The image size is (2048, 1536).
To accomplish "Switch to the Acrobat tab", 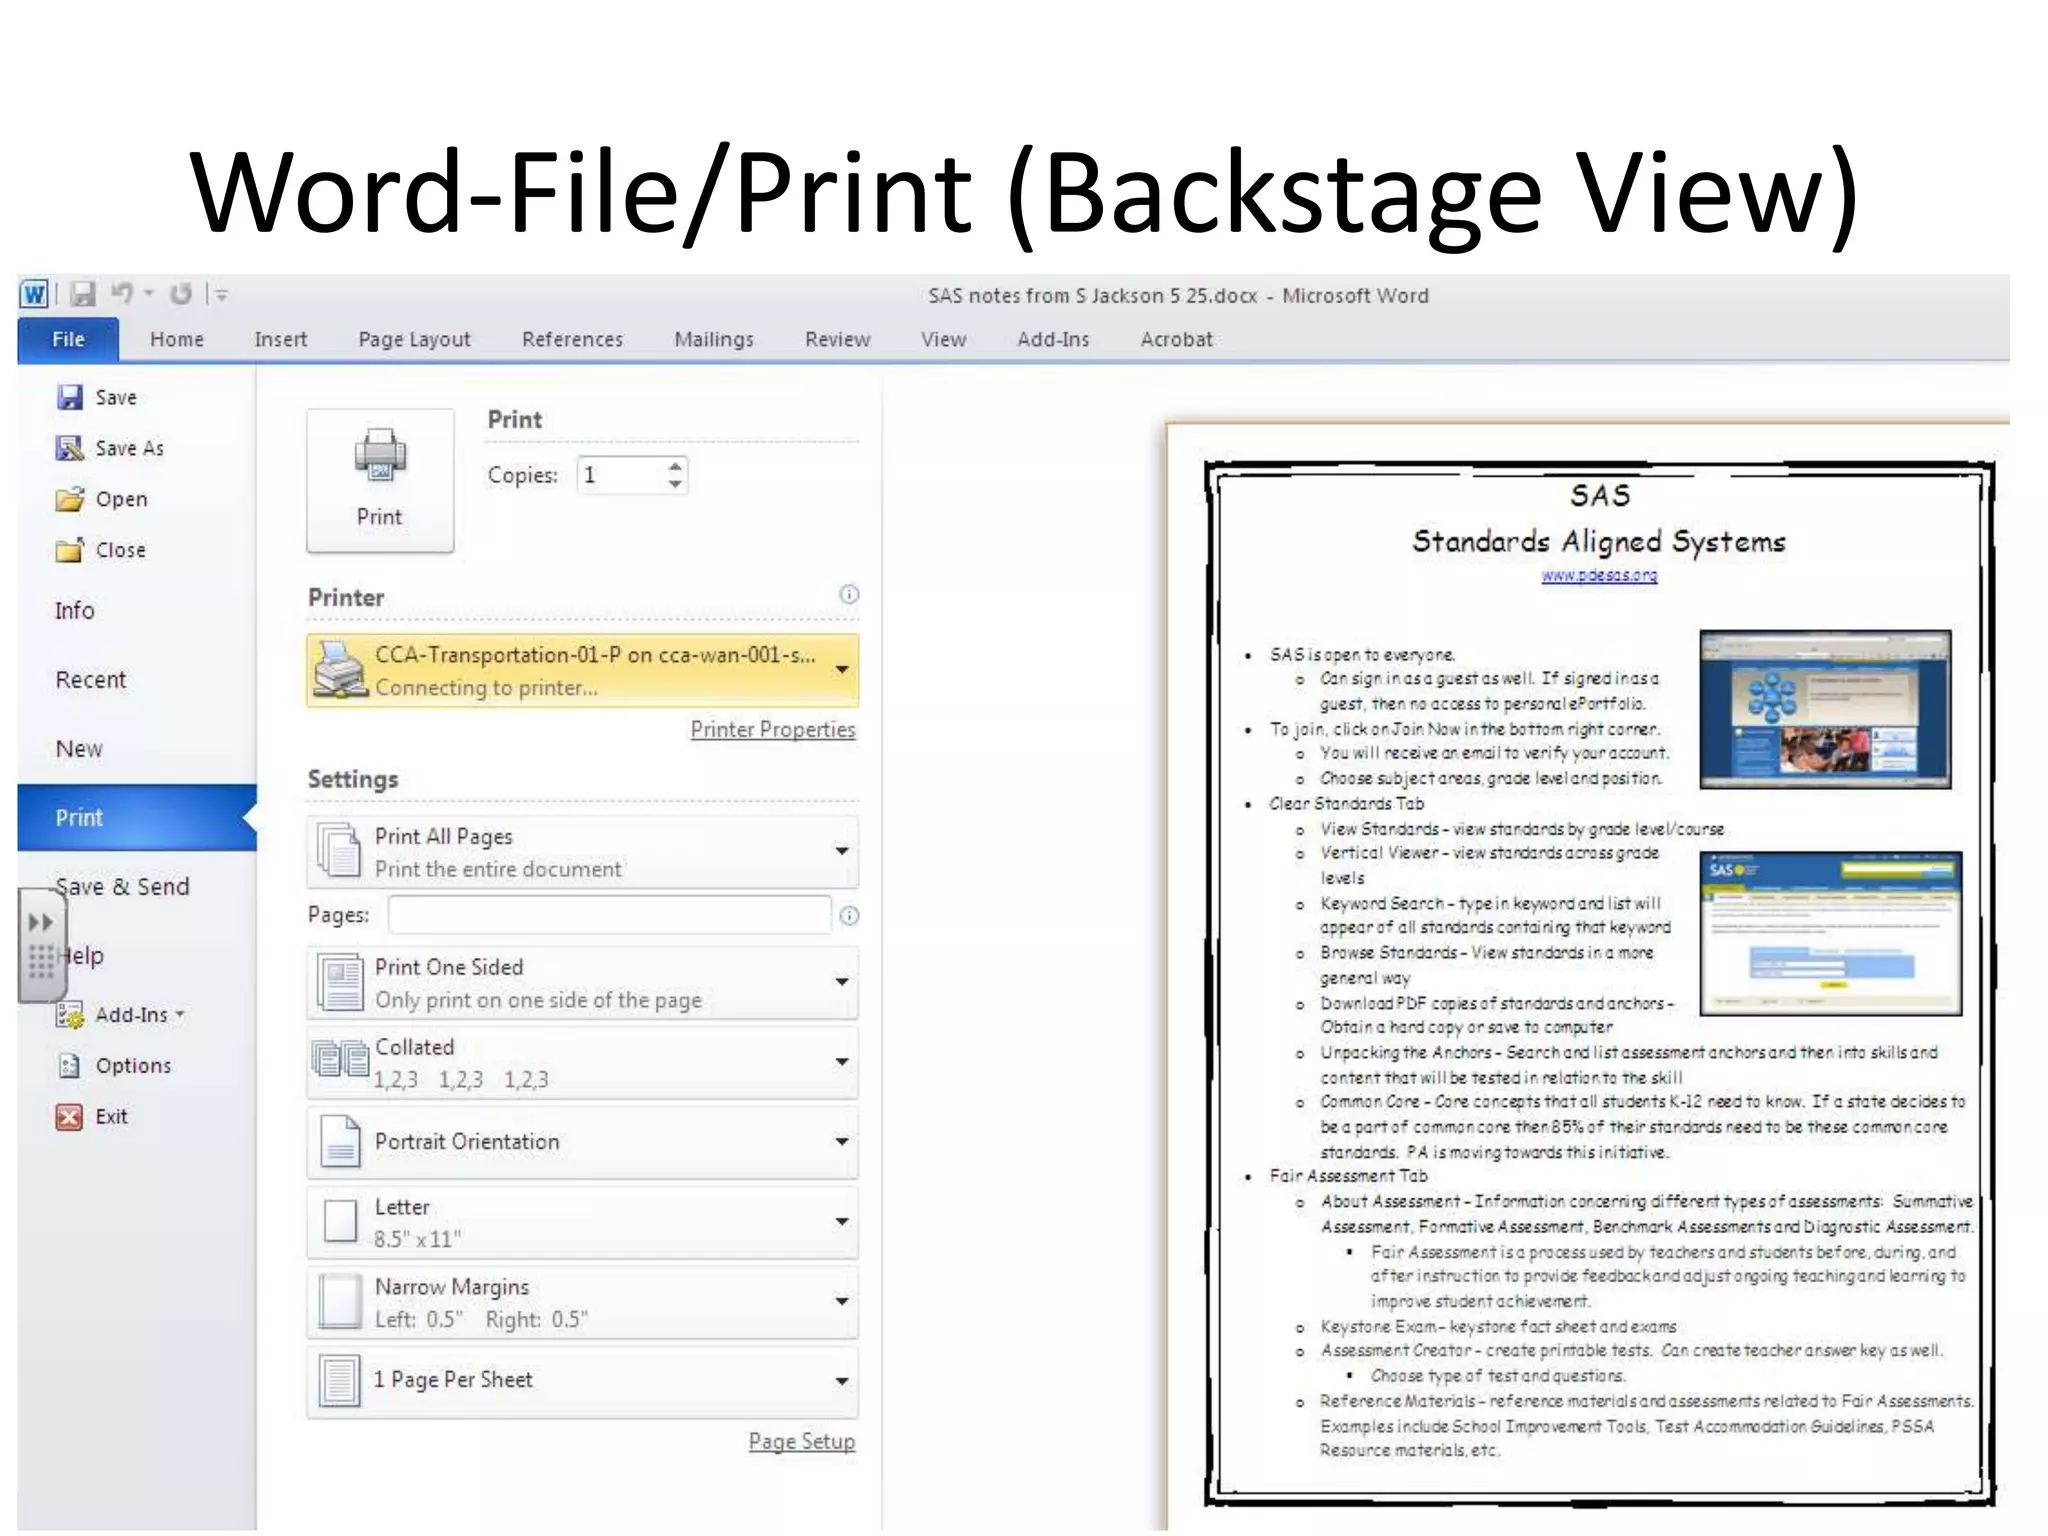I will 1177,339.
